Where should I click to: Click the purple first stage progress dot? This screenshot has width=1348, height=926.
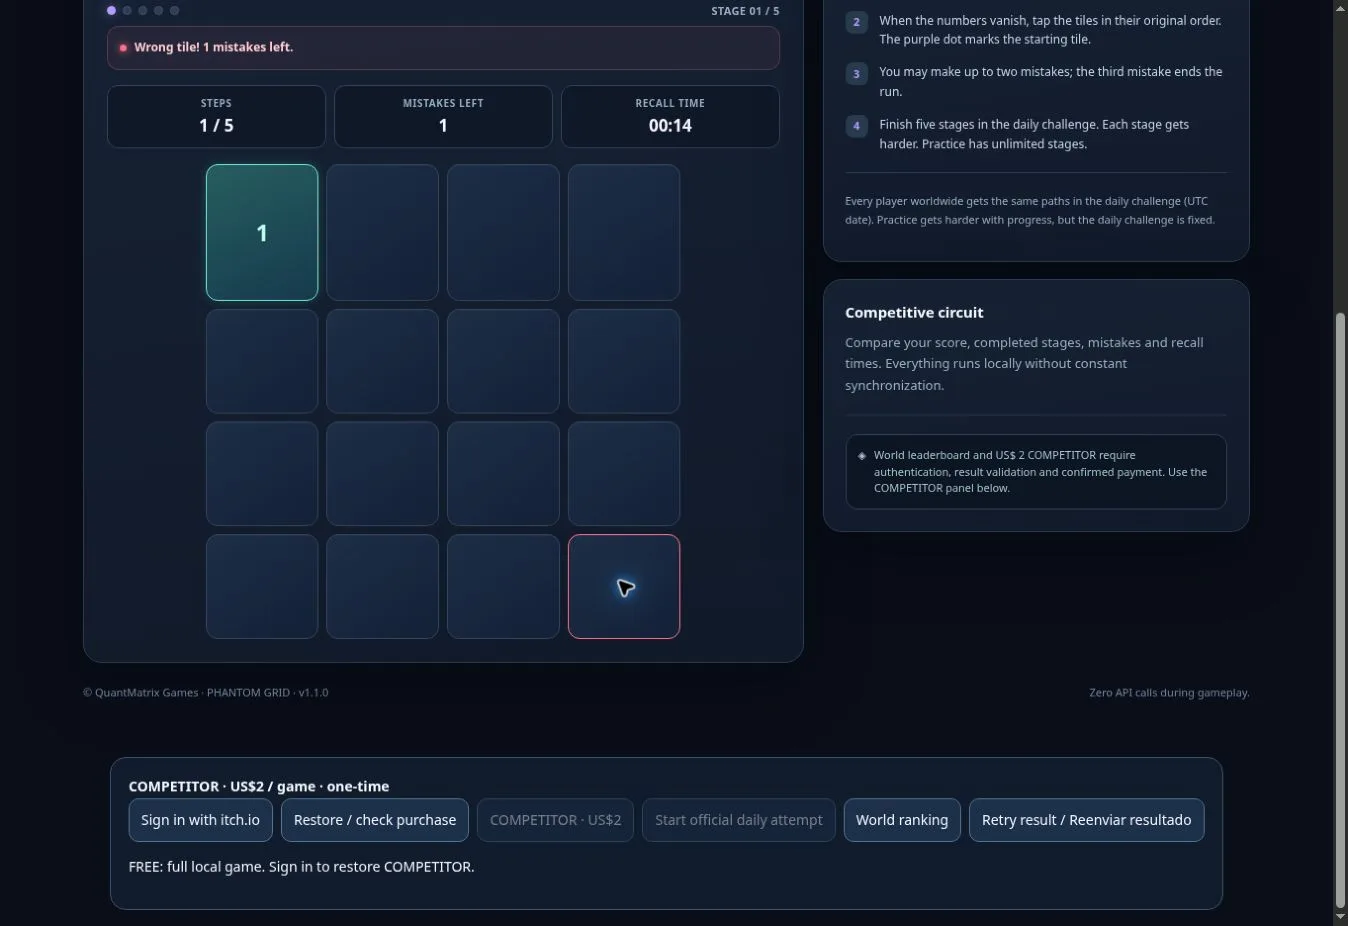coord(111,11)
